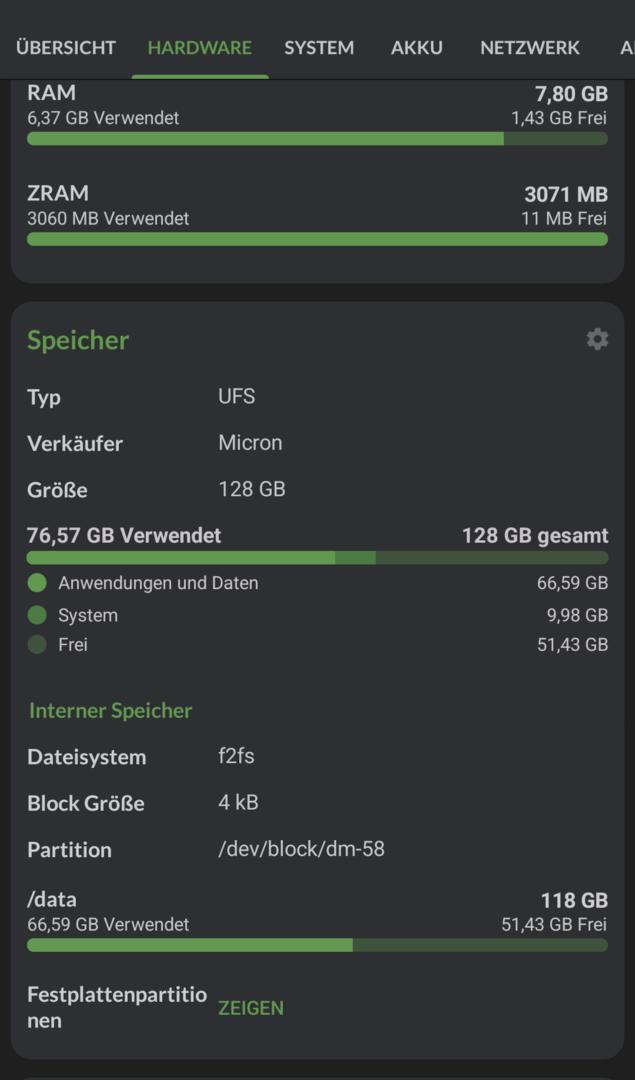Select the HARDWARE tab
The width and height of the screenshot is (635, 1080).
point(200,48)
